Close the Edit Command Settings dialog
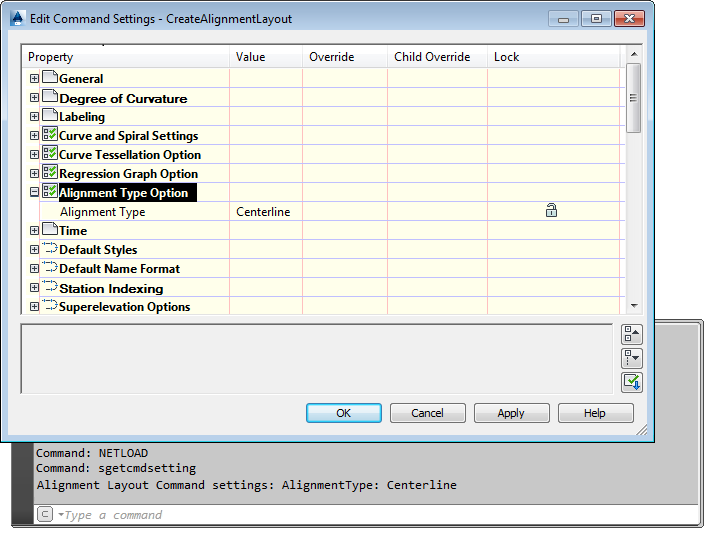Screen dimensions: 716x538 [x=629, y=19]
